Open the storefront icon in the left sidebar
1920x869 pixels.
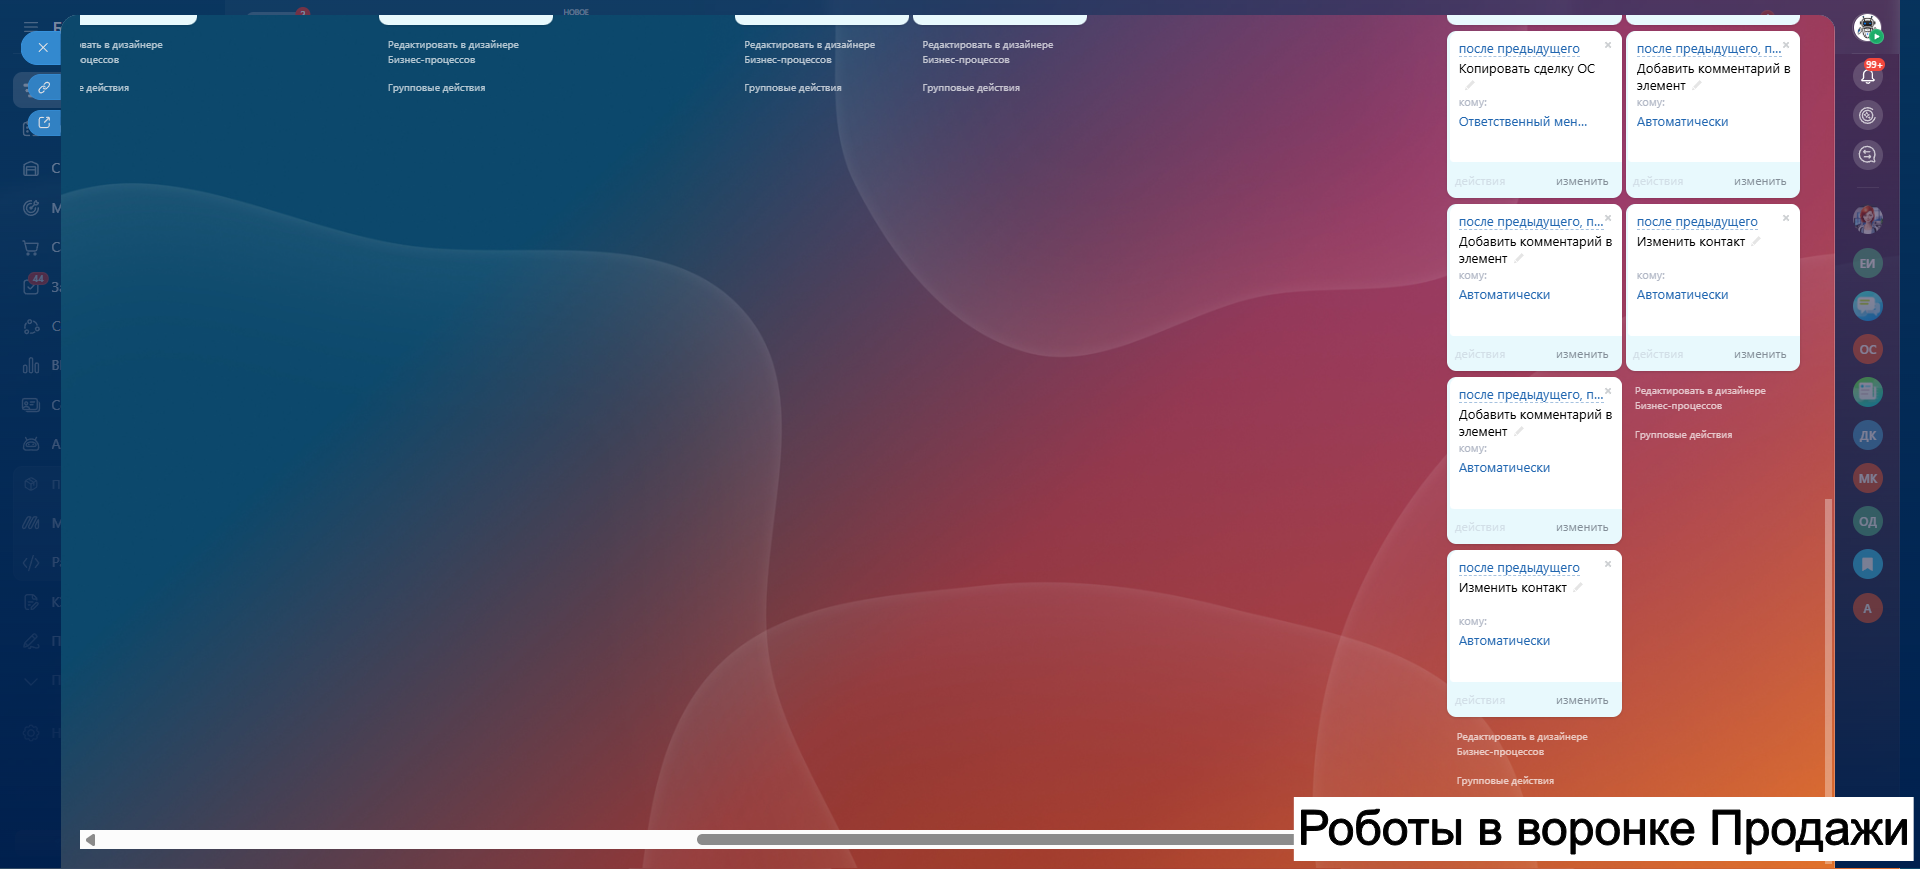31,168
